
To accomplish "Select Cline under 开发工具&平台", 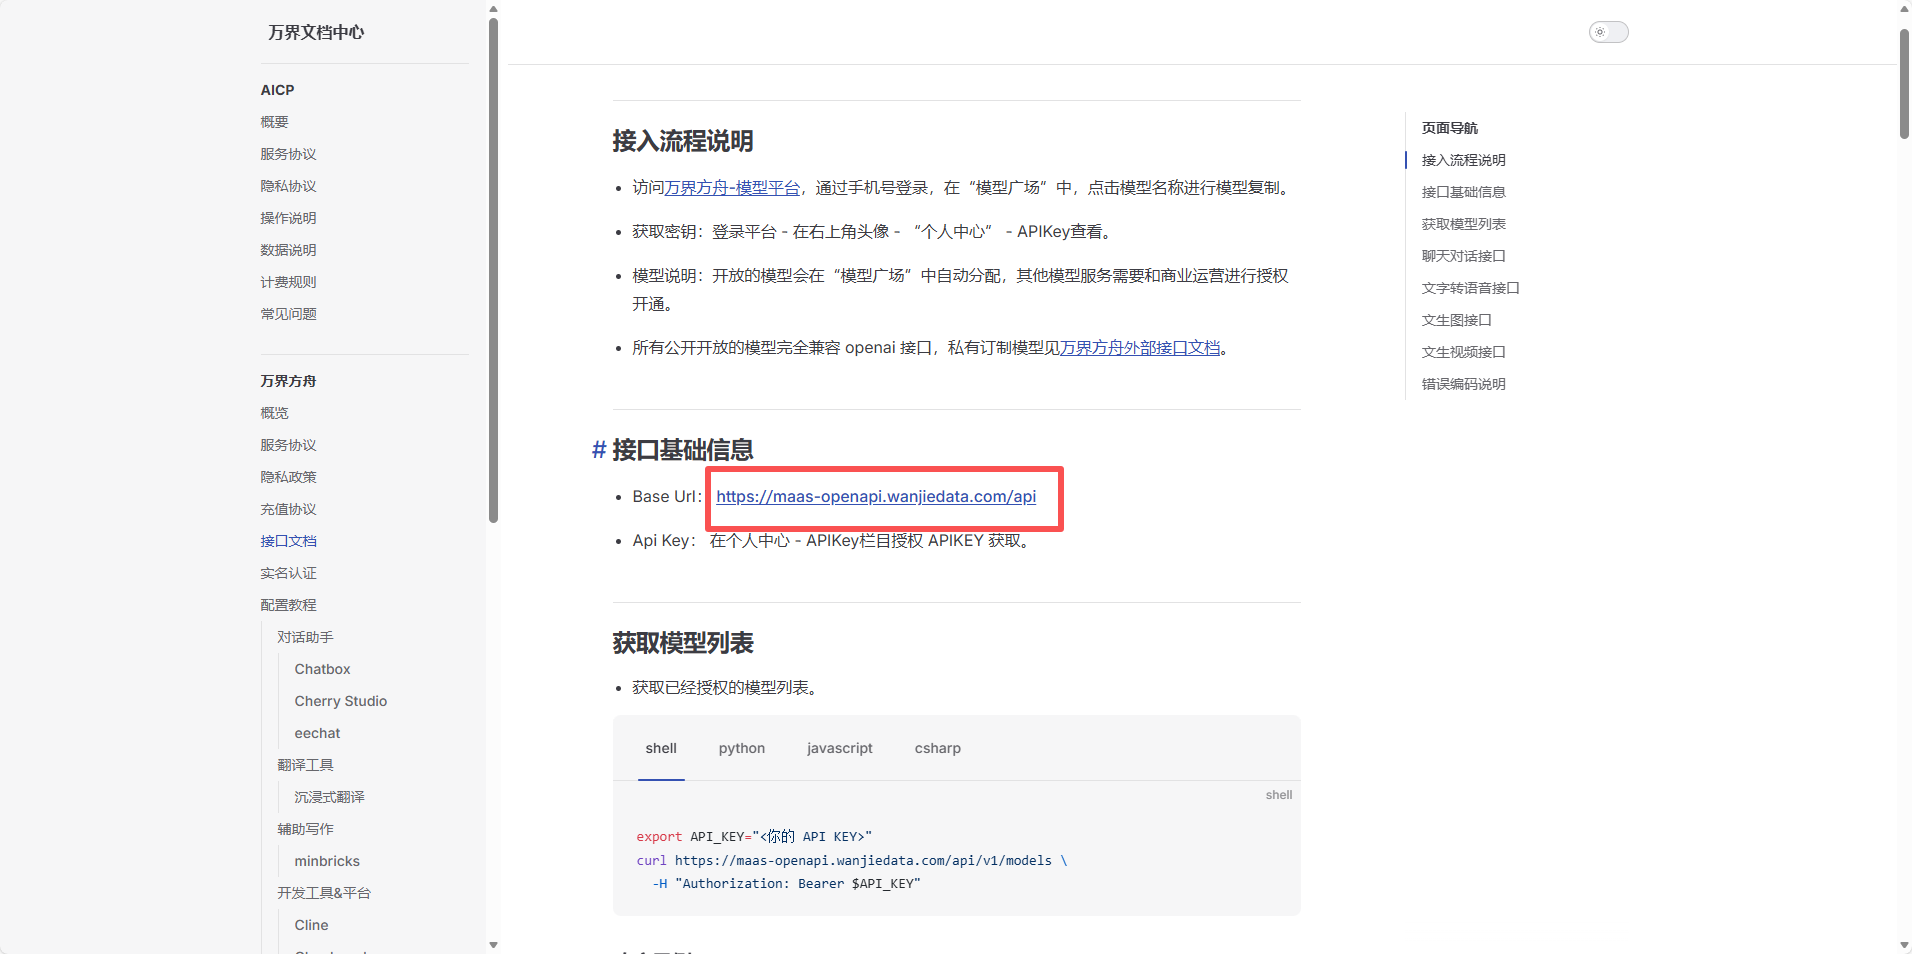I will 310,925.
